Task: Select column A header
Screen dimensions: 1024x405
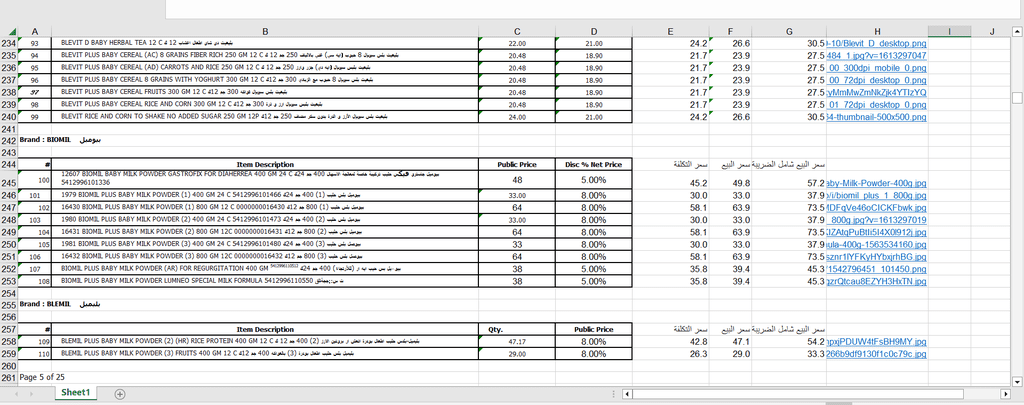Action: [35, 31]
